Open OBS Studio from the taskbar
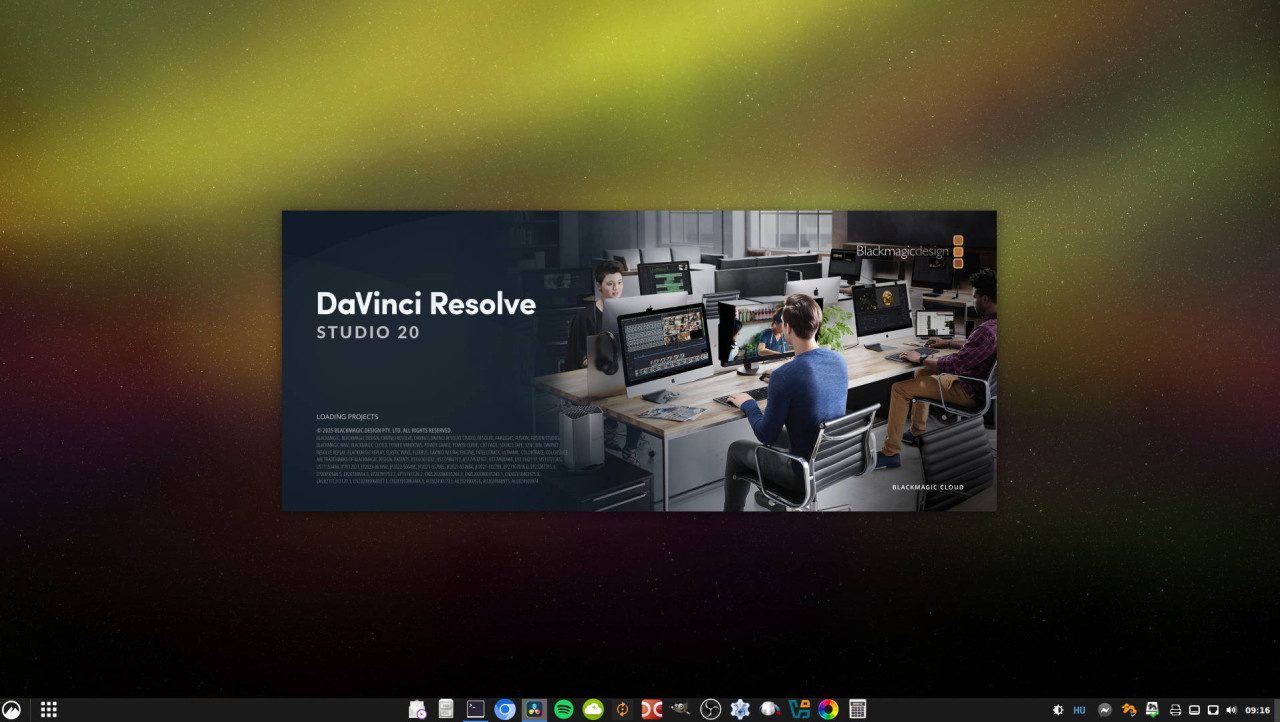This screenshot has height=722, width=1280. click(x=710, y=709)
